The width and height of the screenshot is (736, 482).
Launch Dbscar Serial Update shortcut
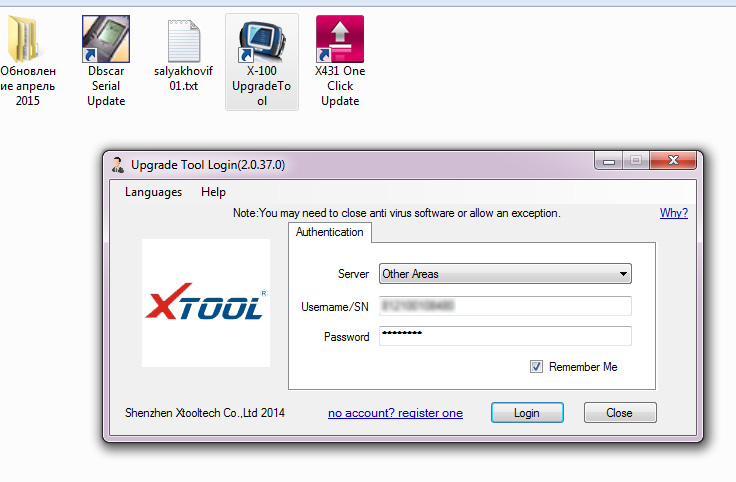tap(106, 39)
